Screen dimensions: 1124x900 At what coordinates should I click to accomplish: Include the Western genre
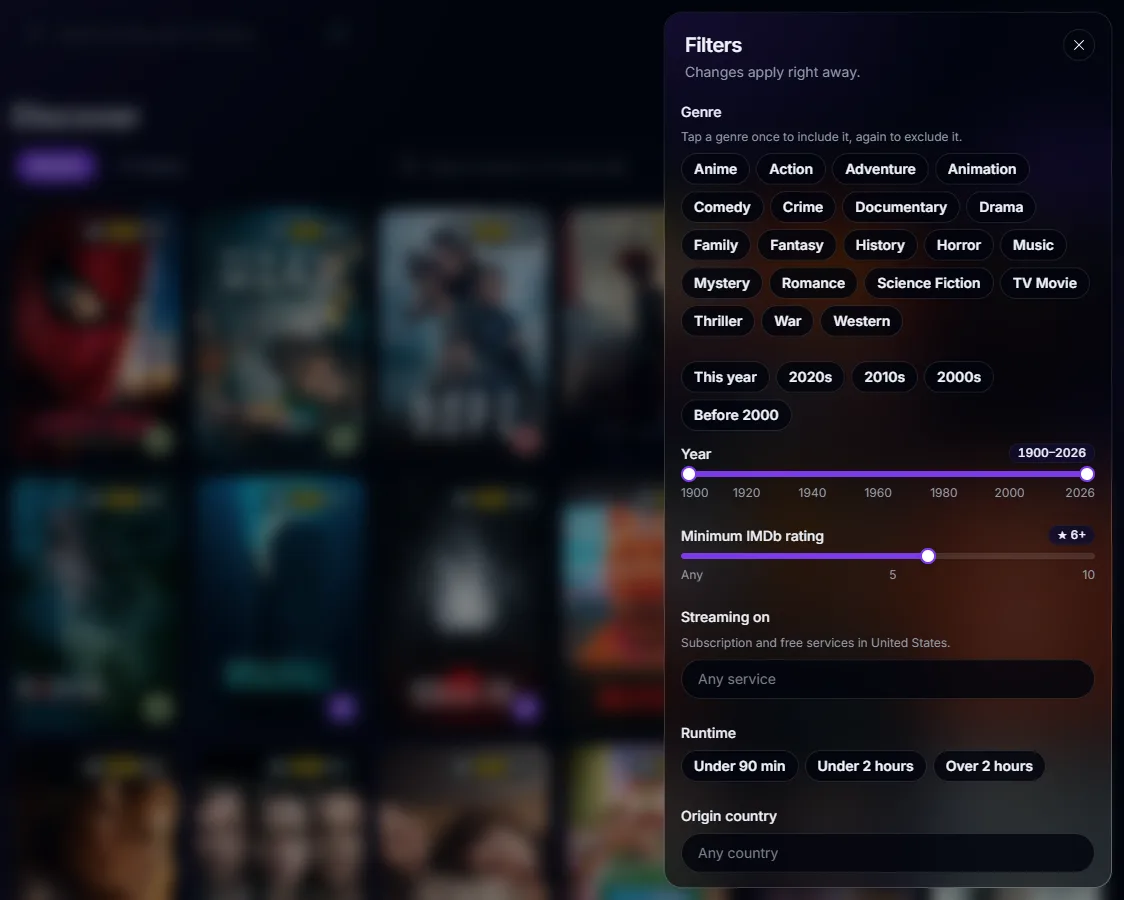(x=861, y=321)
